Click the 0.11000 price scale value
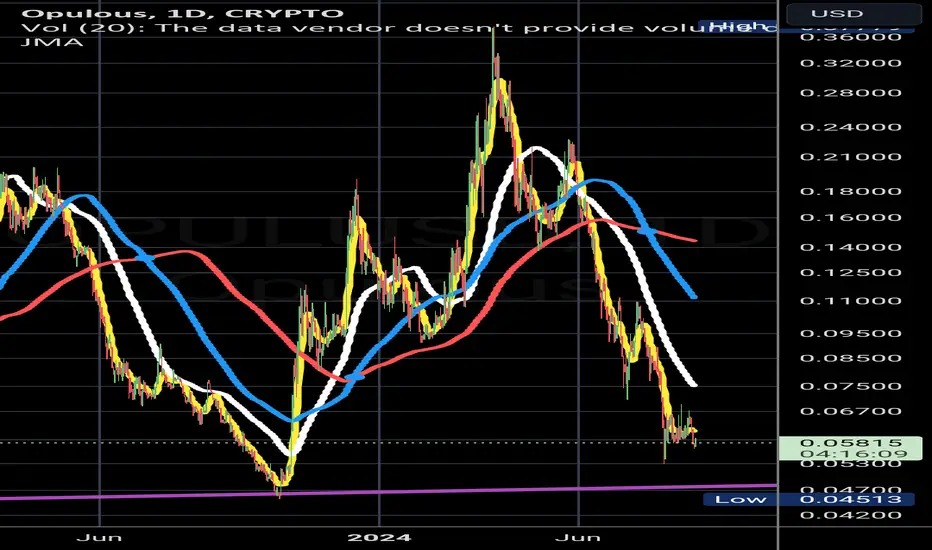The image size is (932, 550). tap(851, 301)
